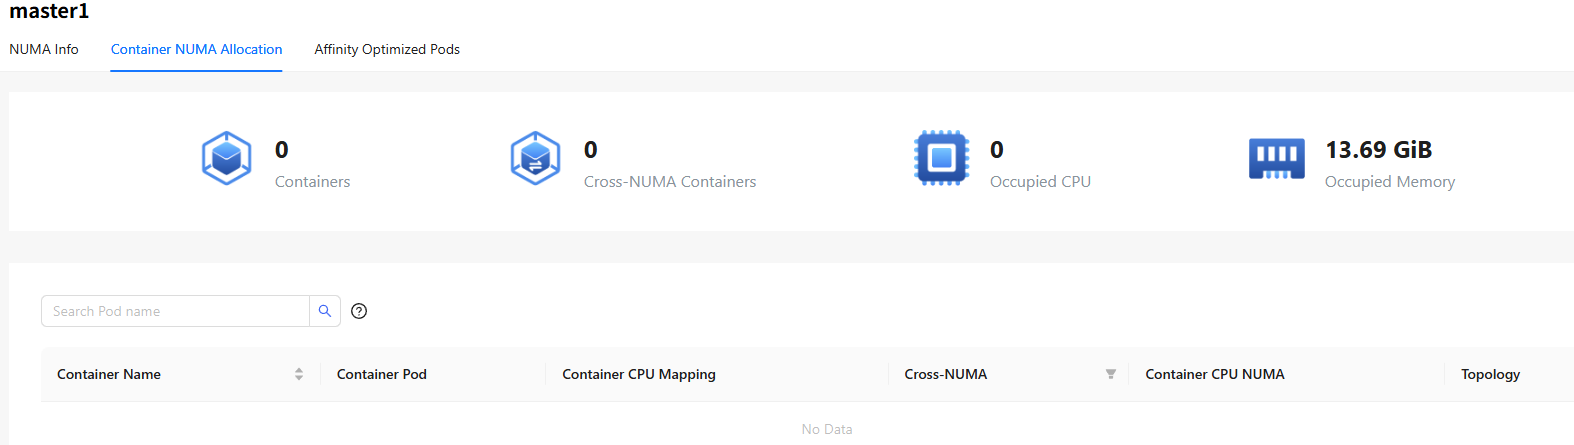Click the Occupied Memory RAM icon
This screenshot has width=1574, height=445.
tap(1277, 159)
